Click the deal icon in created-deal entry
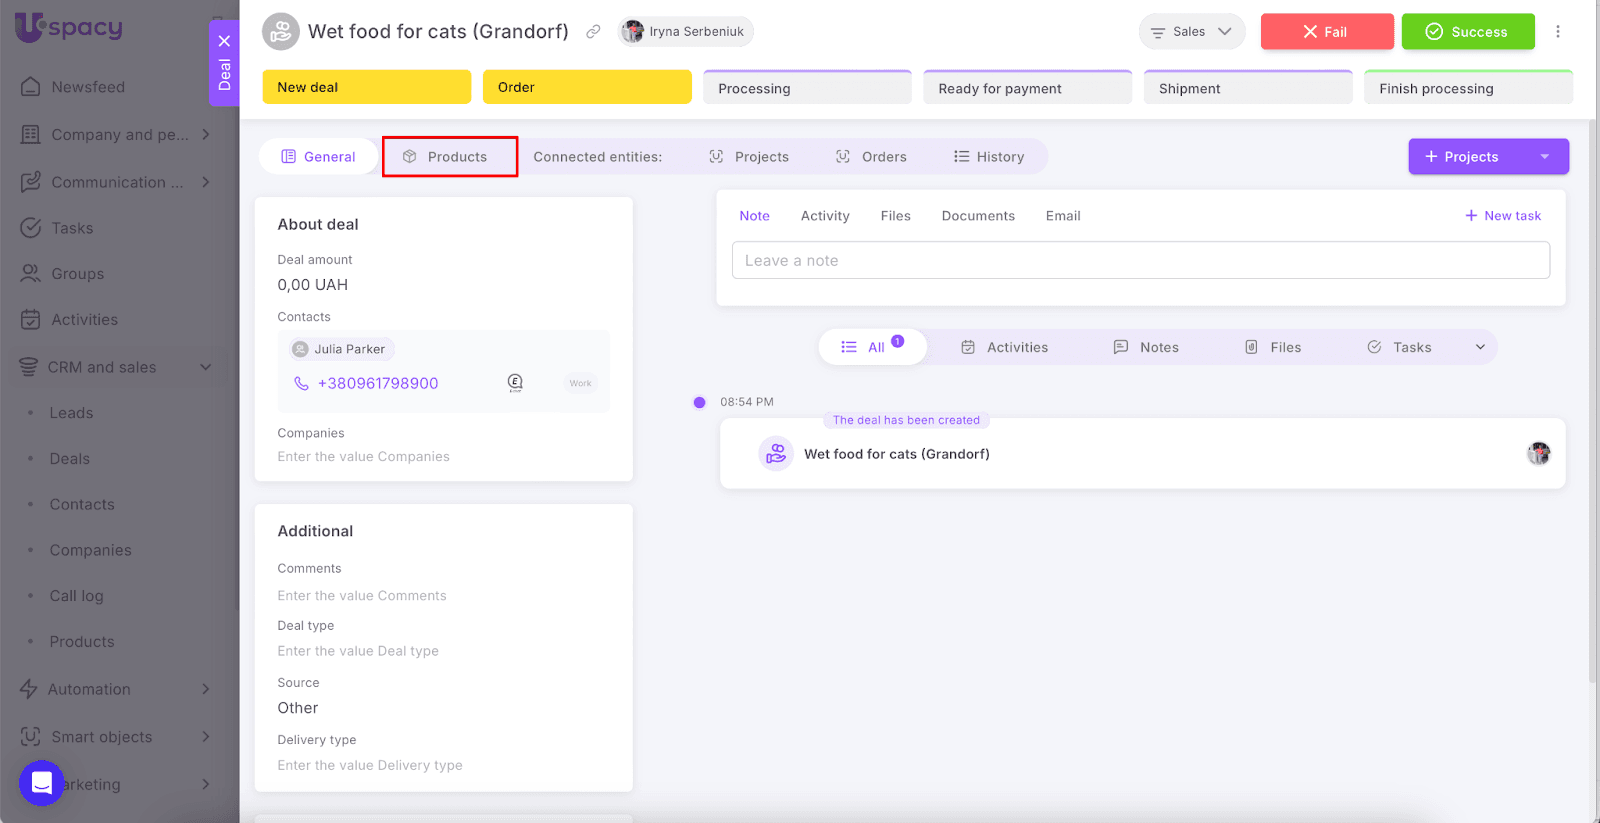The image size is (1600, 823). point(776,454)
